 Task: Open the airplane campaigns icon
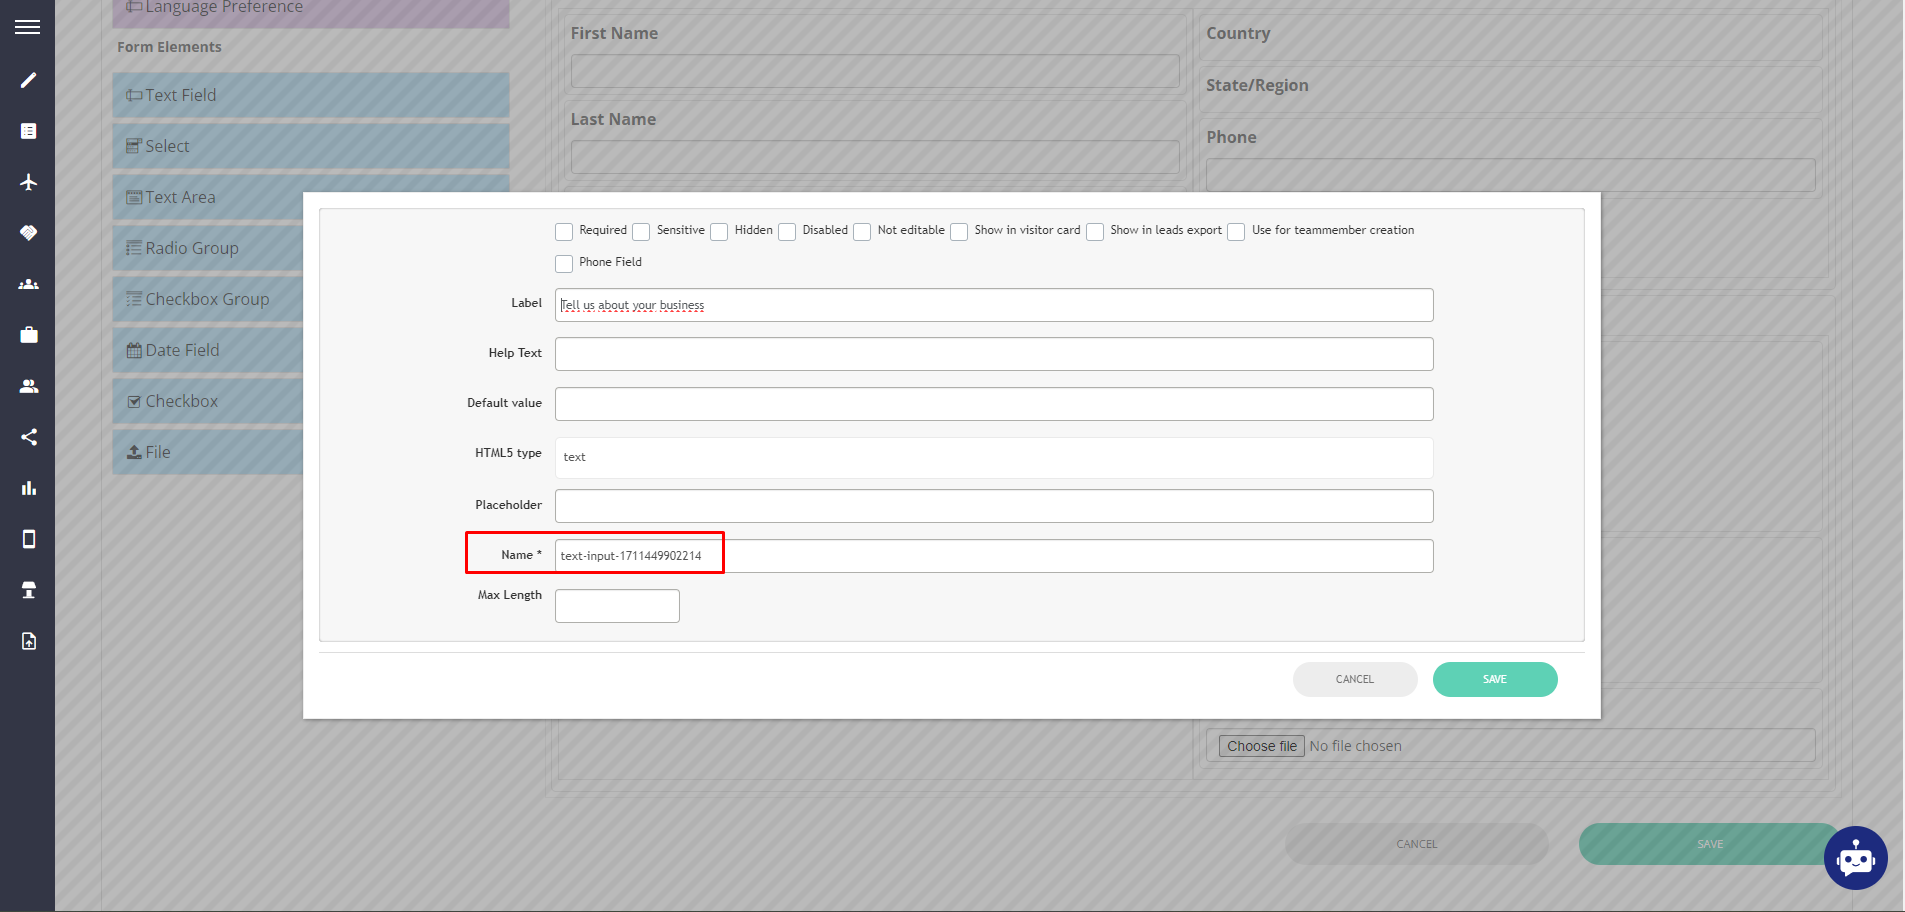27,182
